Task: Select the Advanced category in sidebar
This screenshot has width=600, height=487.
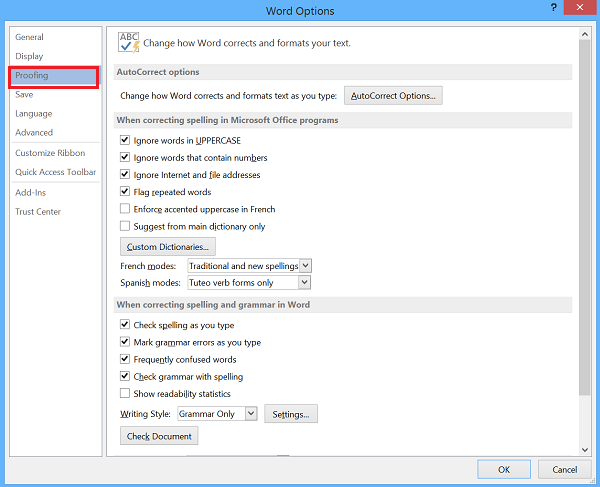Action: point(34,132)
